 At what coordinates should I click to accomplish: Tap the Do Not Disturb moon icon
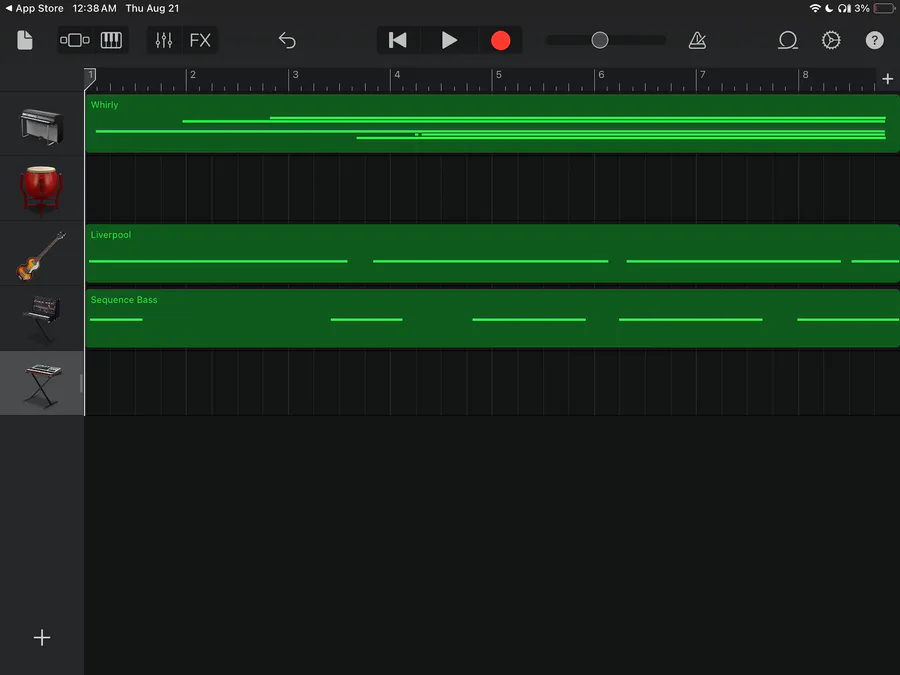click(829, 9)
